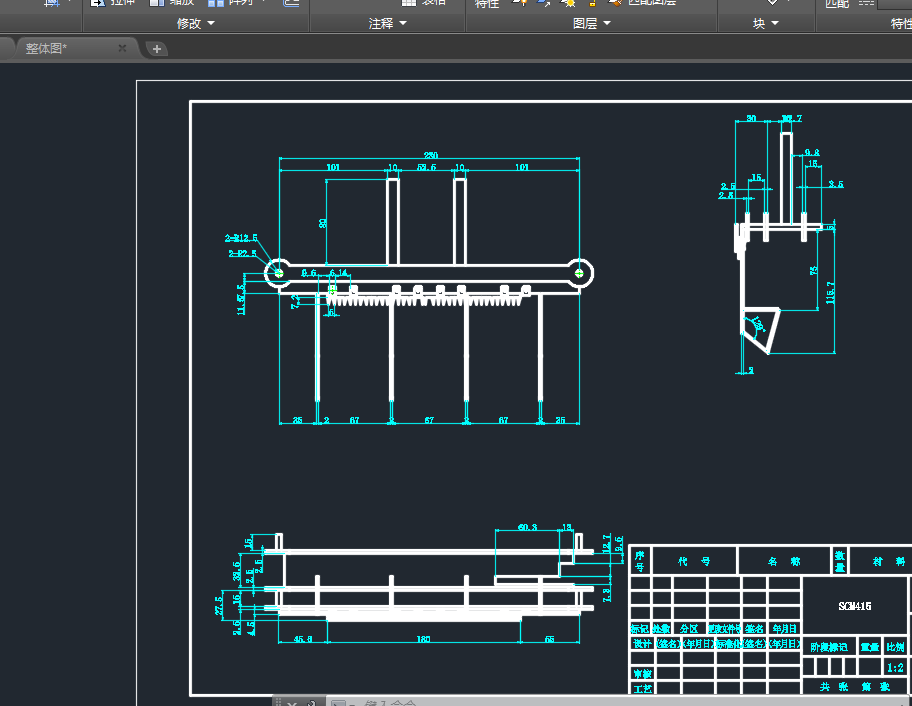Insert a table with the 表格 icon
Screen dimensions: 912x706
(409, 3)
